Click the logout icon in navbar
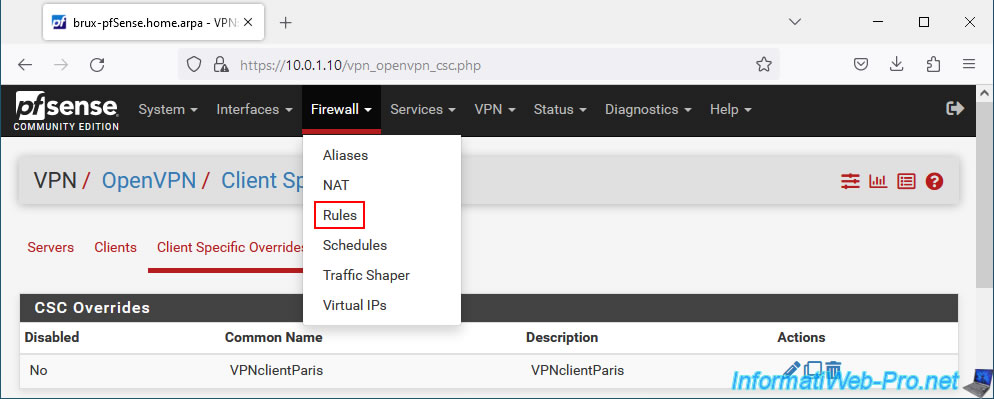994x399 pixels. pos(954,108)
